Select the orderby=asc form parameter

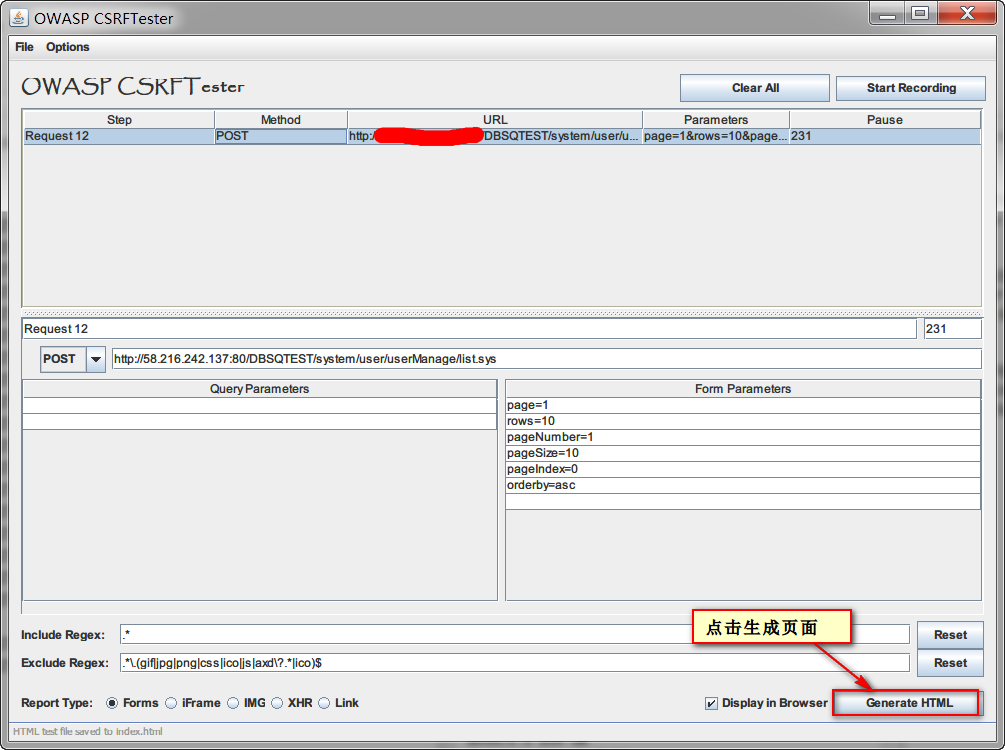click(743, 485)
